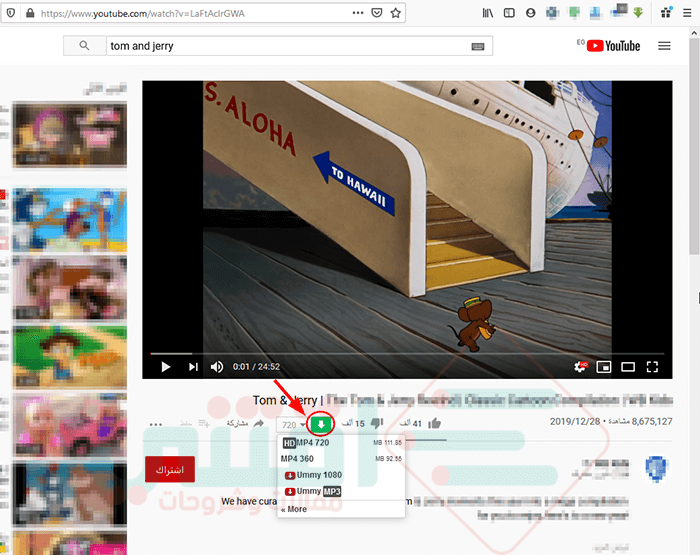Save page to Pocket

click(377, 13)
